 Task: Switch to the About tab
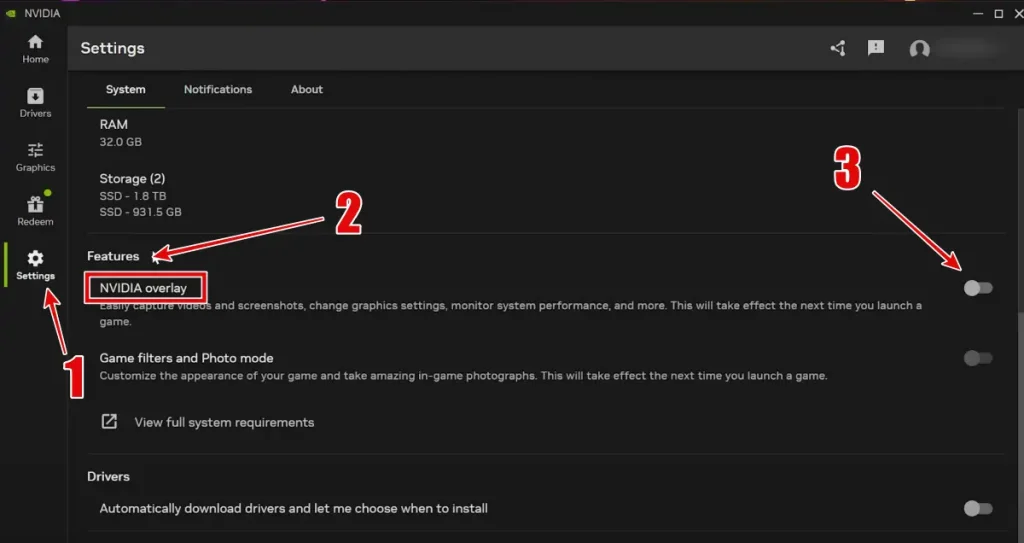coord(306,90)
